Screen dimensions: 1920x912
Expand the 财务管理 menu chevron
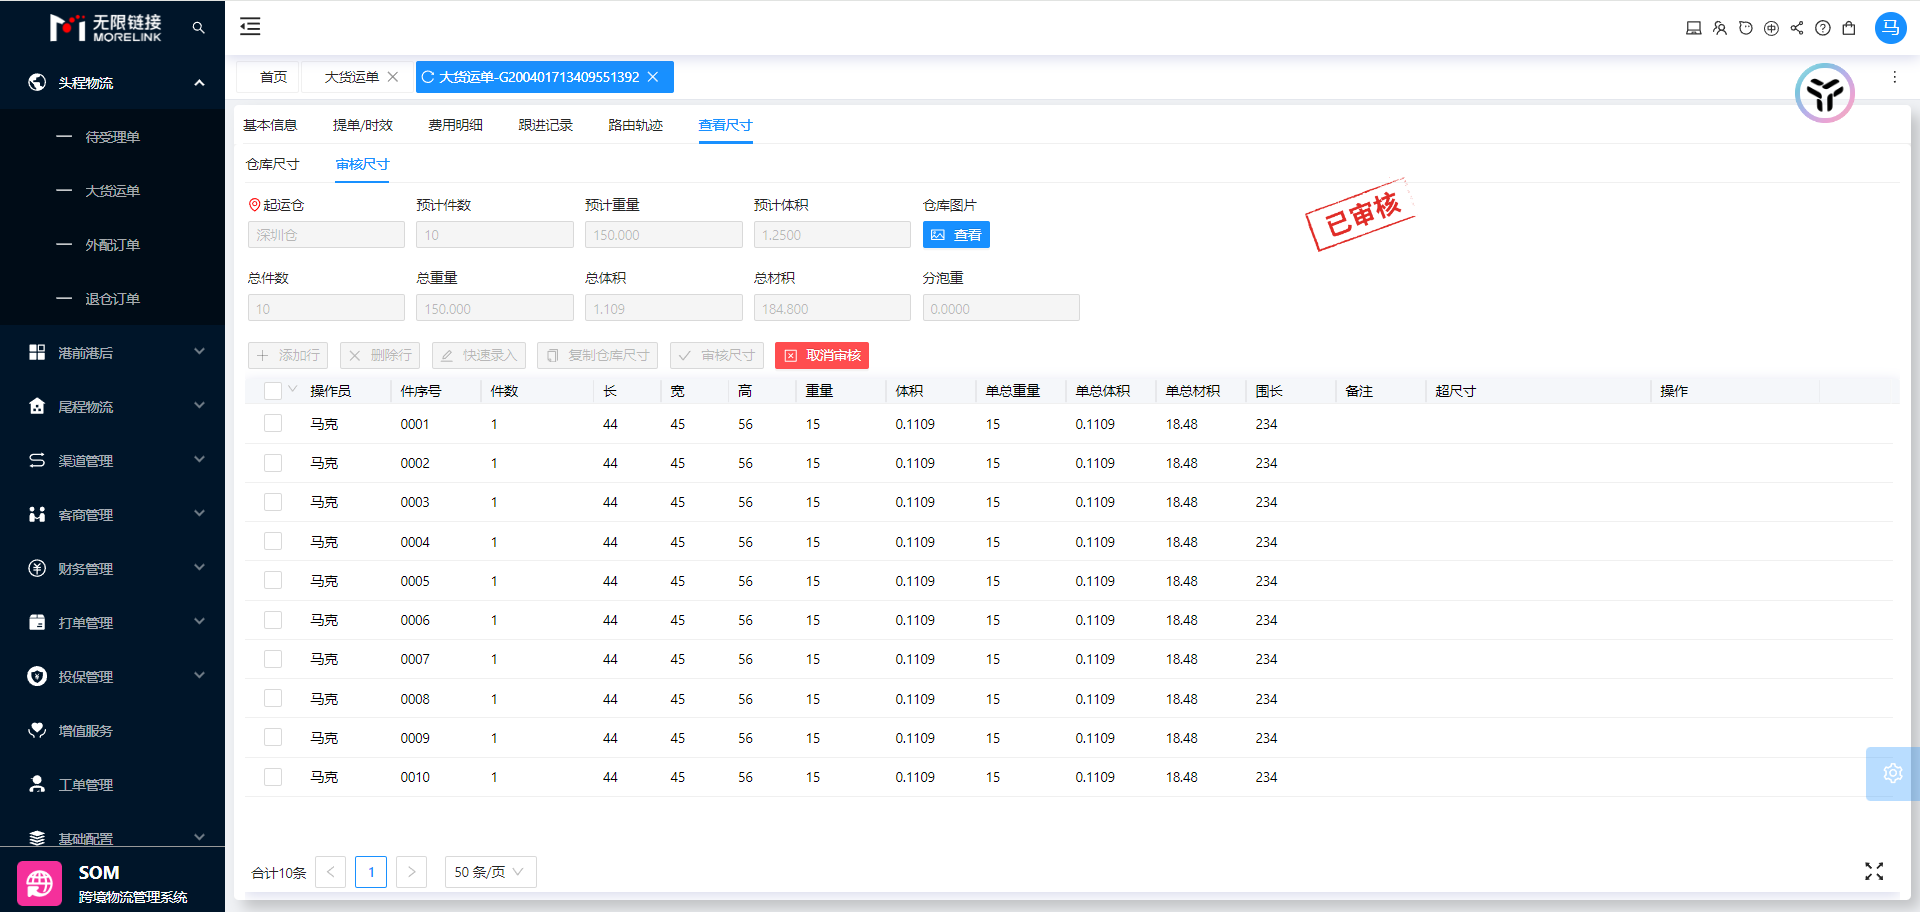(x=199, y=567)
